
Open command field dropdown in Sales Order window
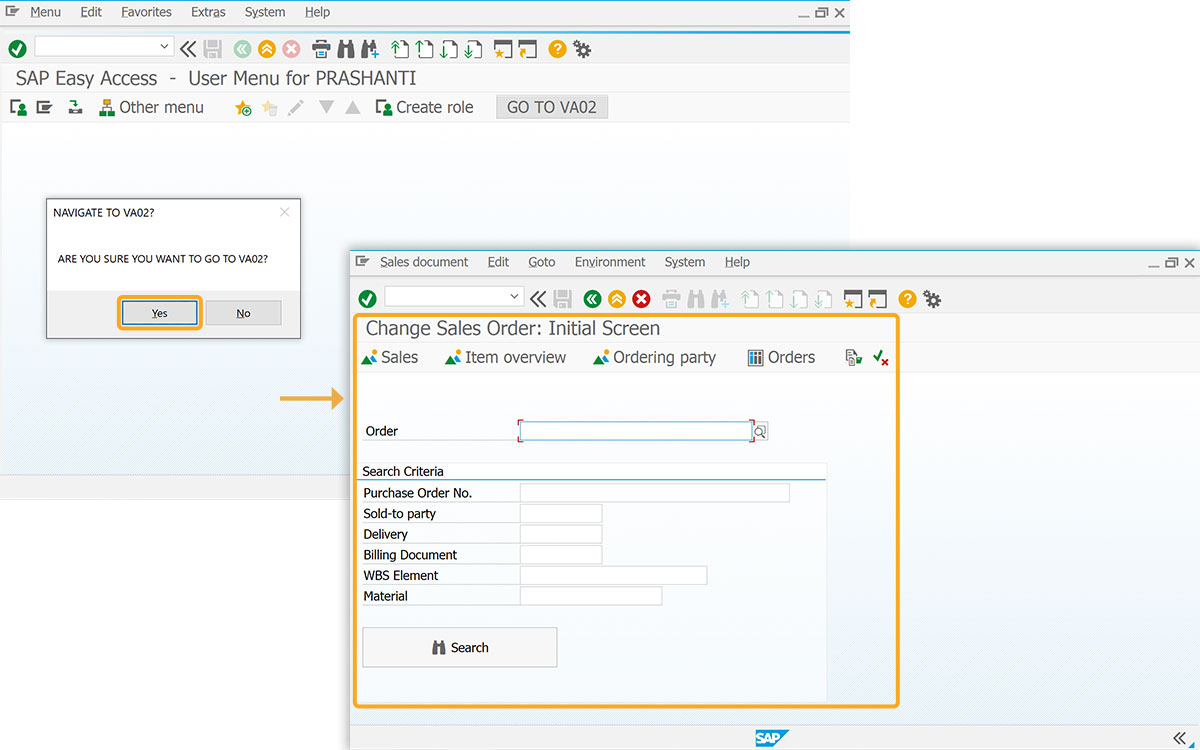pos(515,297)
